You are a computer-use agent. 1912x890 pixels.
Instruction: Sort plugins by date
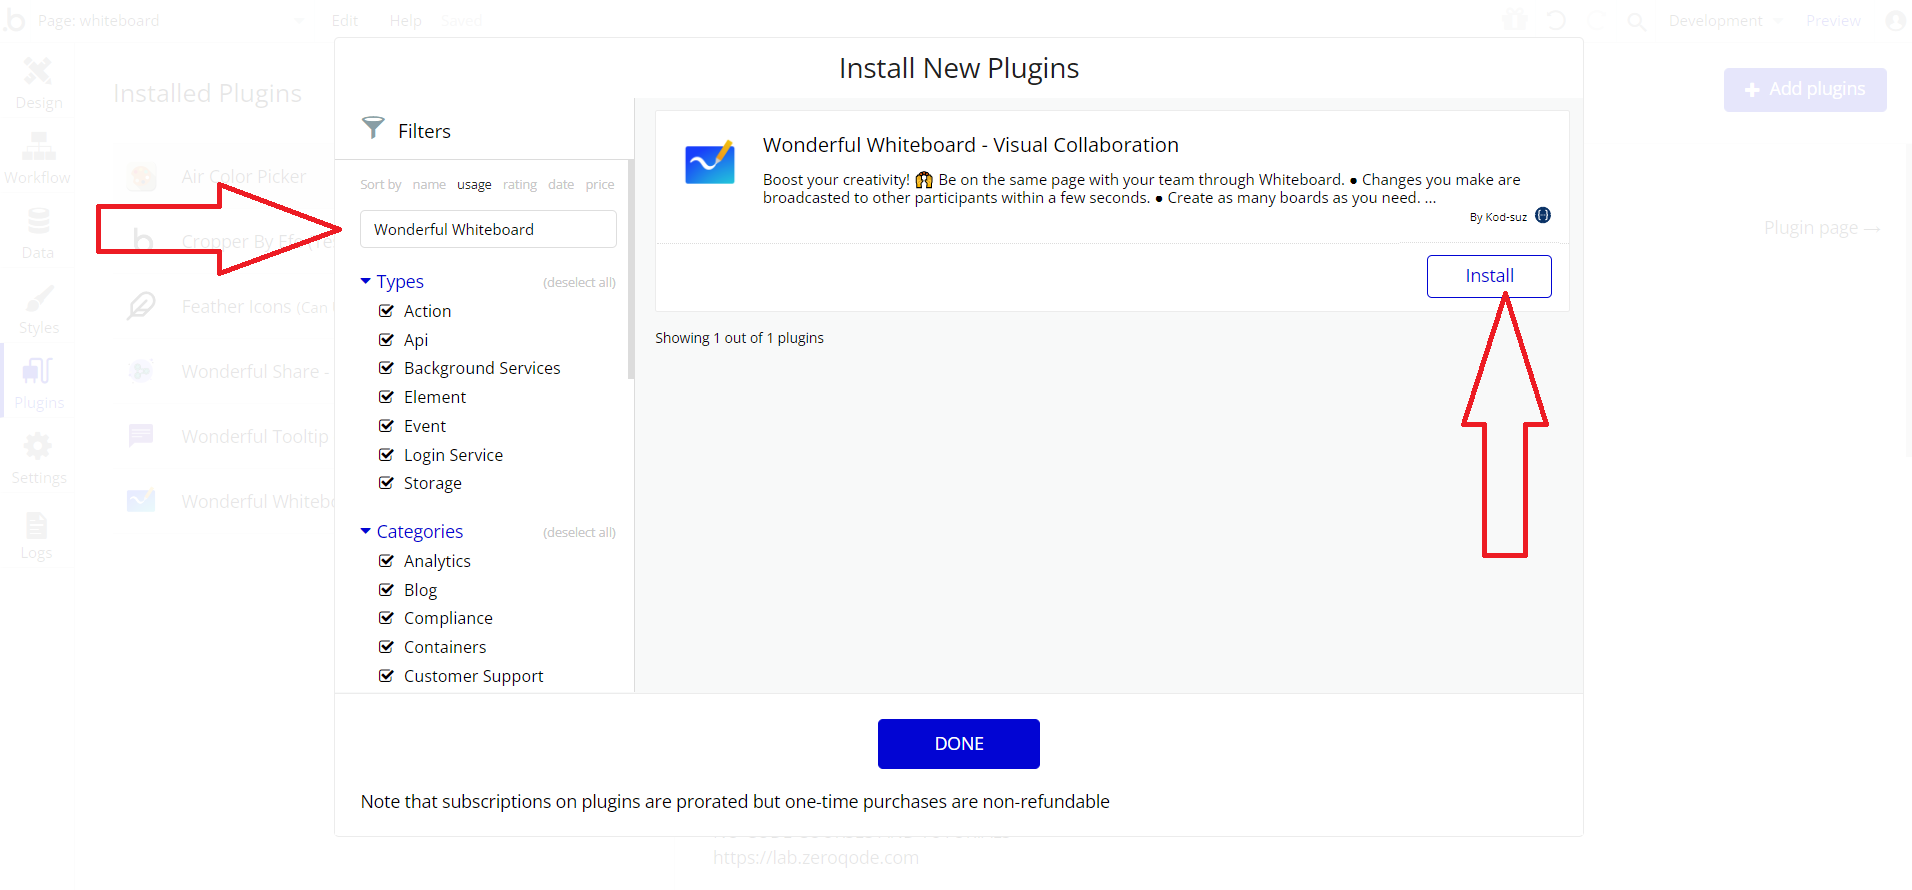pos(561,184)
